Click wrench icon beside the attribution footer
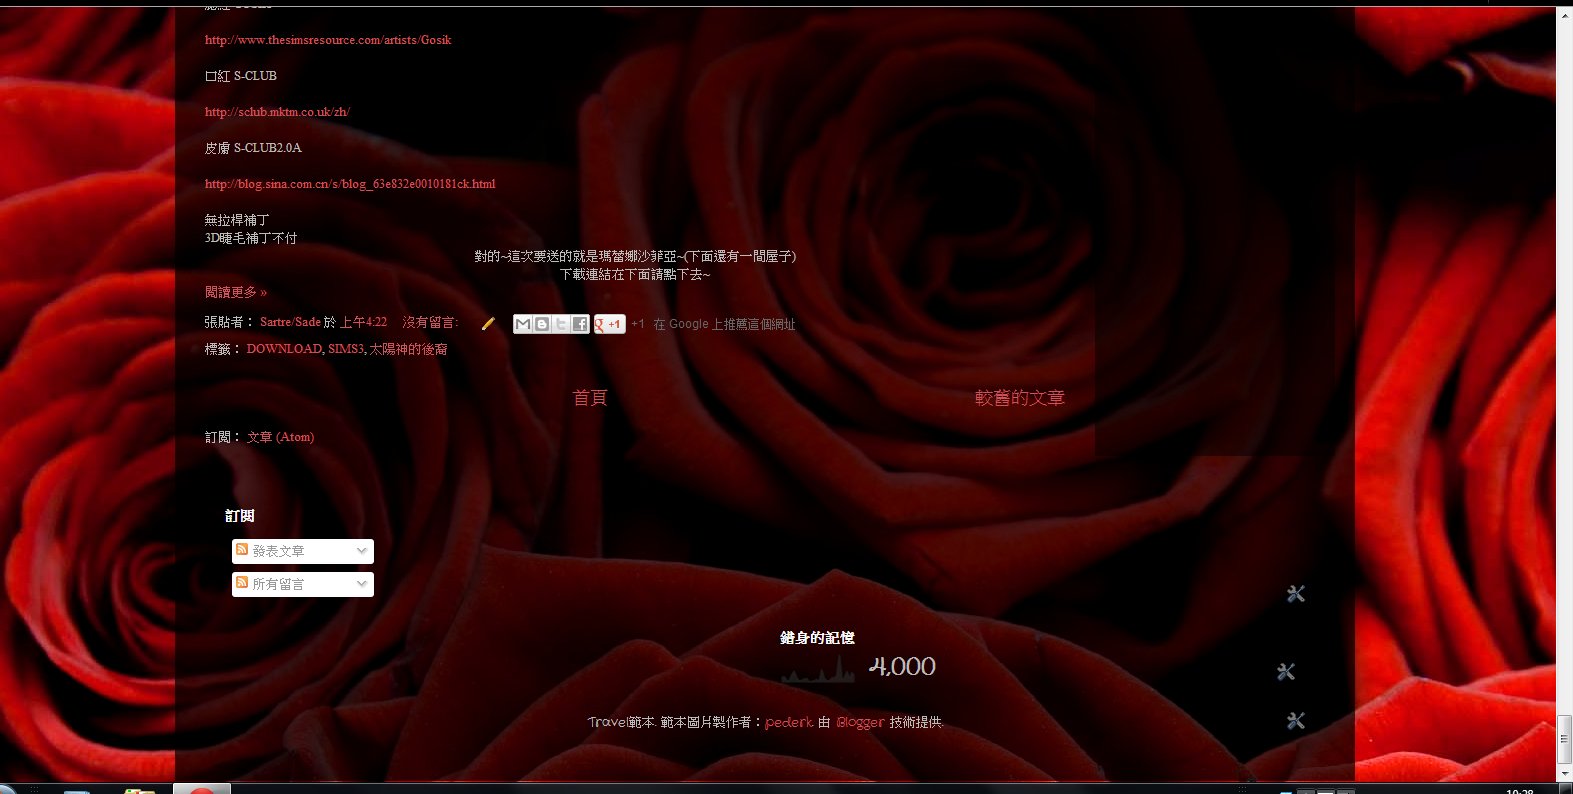This screenshot has width=1573, height=794. tap(1296, 720)
